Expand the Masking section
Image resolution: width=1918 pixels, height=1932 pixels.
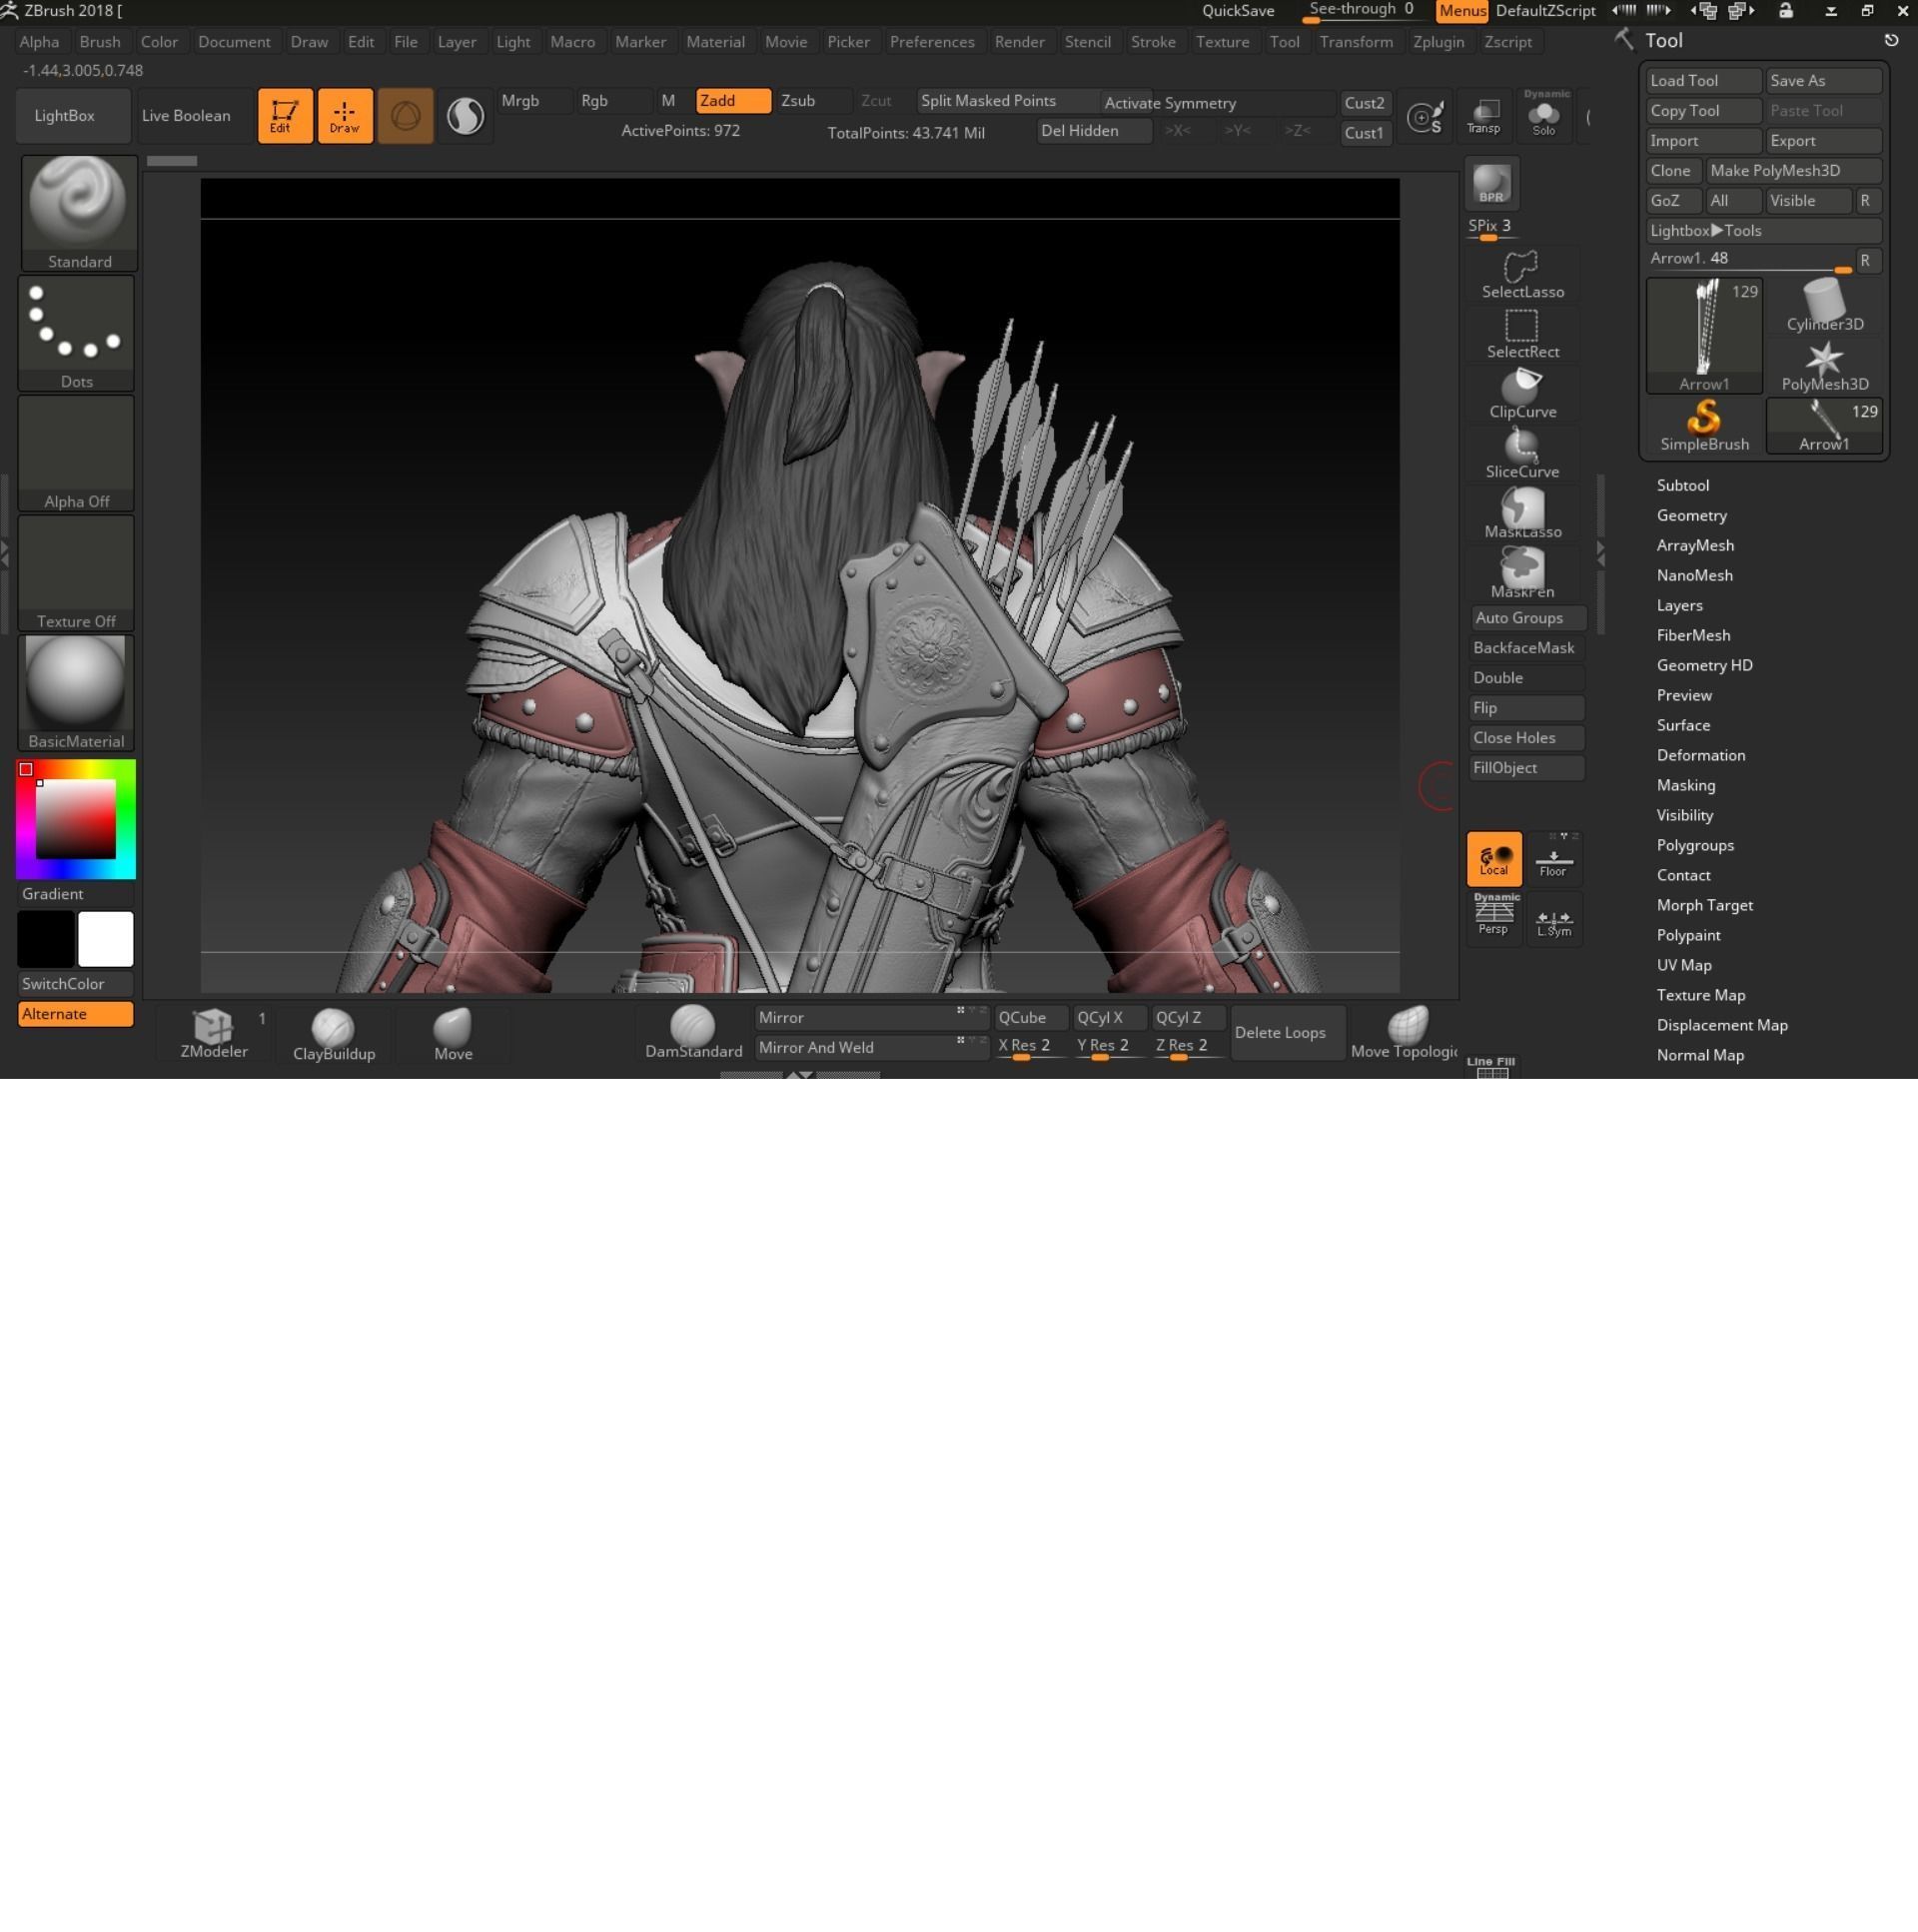1685,785
